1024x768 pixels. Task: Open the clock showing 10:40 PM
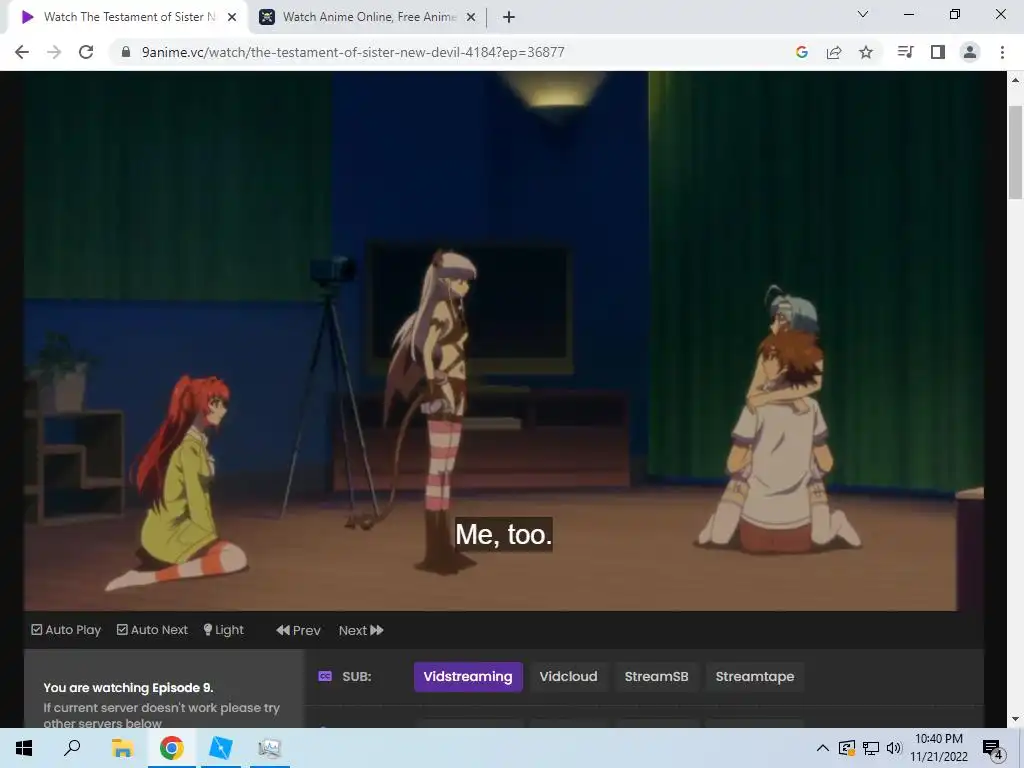pos(939,748)
